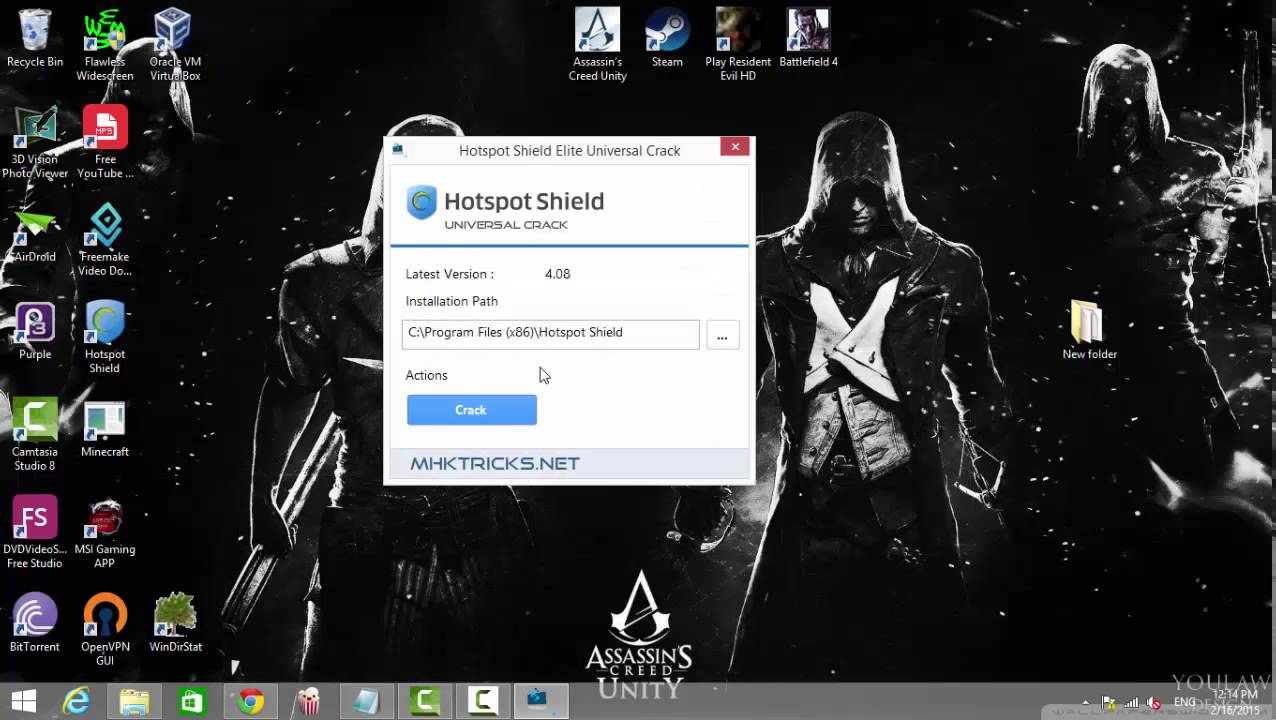This screenshot has width=1276, height=720.
Task: Open the Steam desktop shortcut
Action: point(667,38)
